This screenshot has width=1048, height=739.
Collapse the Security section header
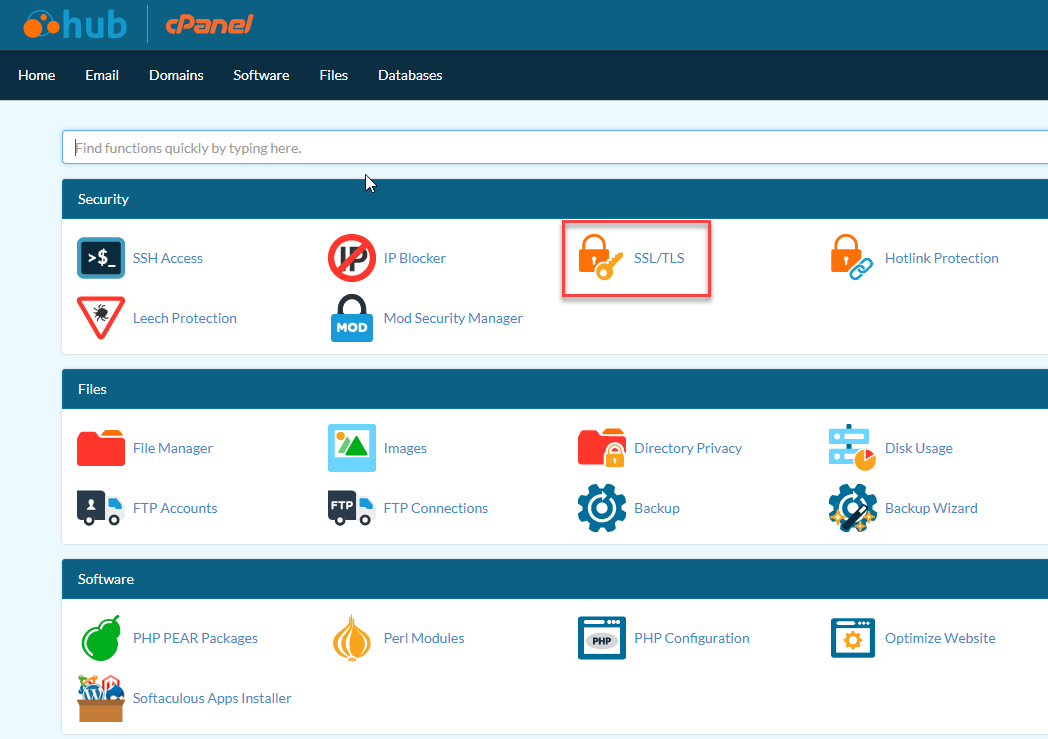coord(104,199)
